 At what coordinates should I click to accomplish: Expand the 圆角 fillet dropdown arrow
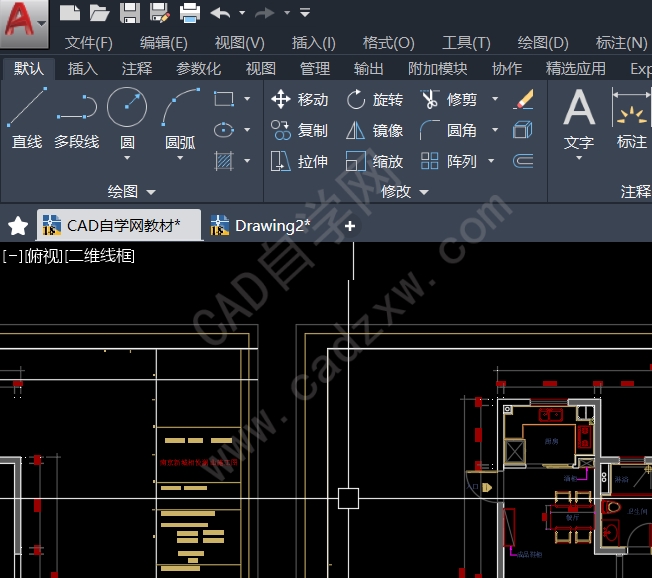[x=495, y=130]
